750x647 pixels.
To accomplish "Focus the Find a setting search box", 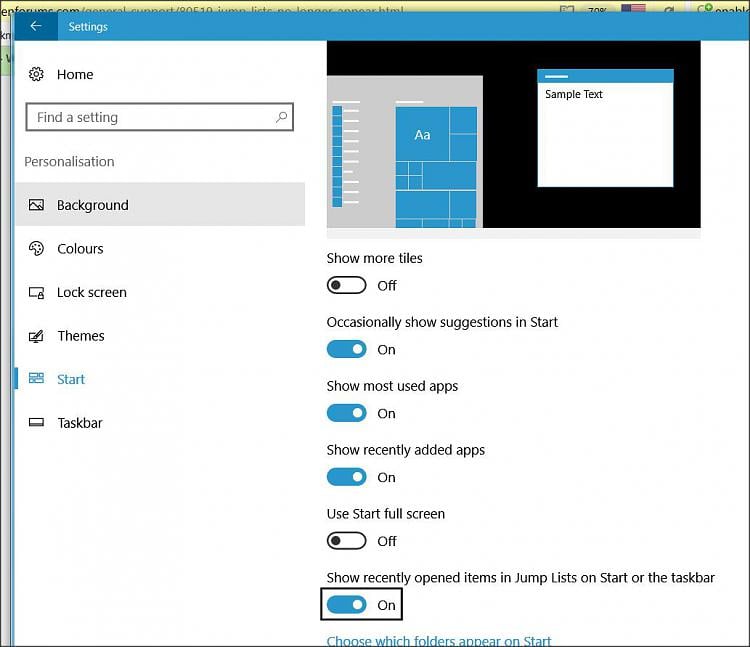I will point(160,117).
